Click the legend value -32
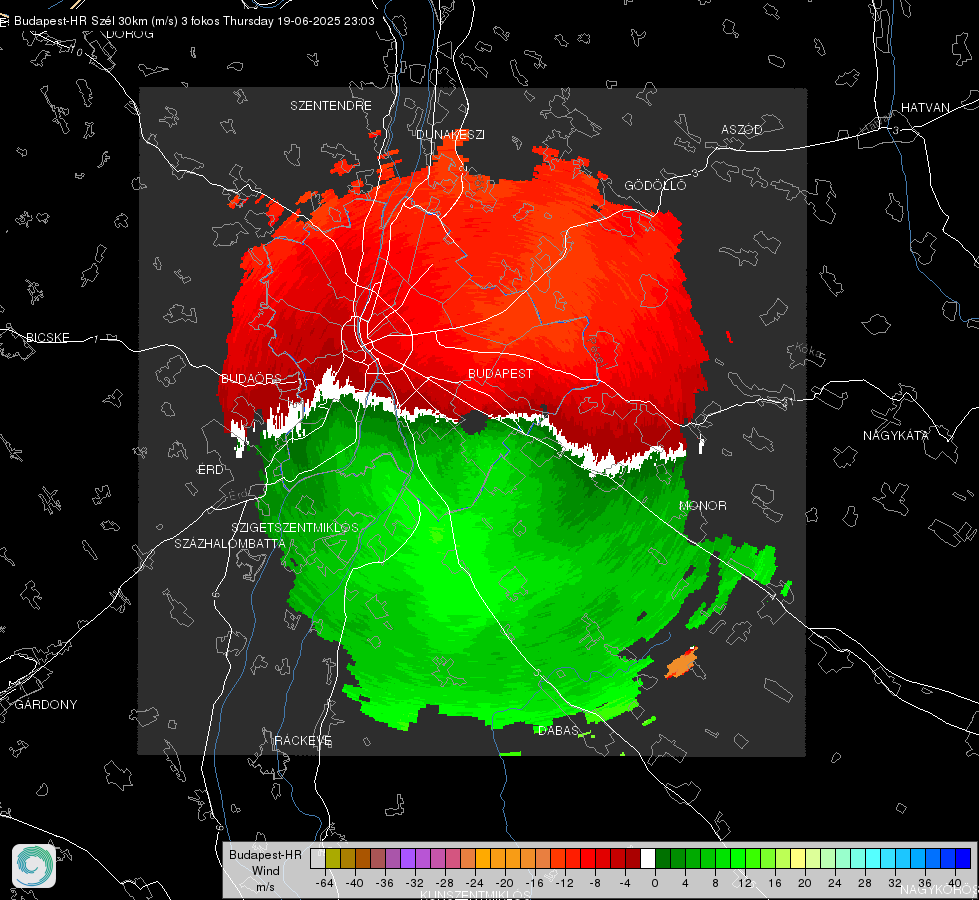The height and width of the screenshot is (900, 979). coord(415,883)
